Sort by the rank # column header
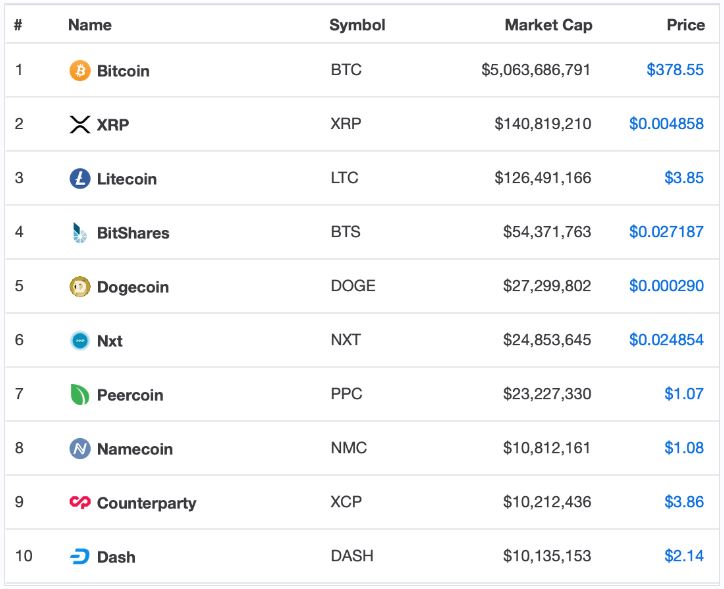The image size is (724, 589). point(19,25)
